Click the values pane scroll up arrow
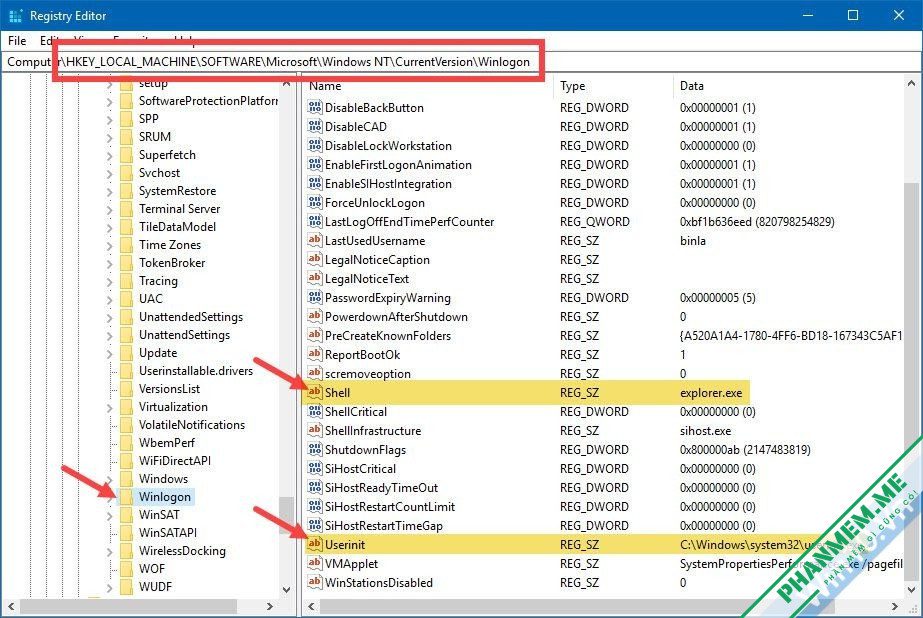The width and height of the screenshot is (923, 618). 912,85
